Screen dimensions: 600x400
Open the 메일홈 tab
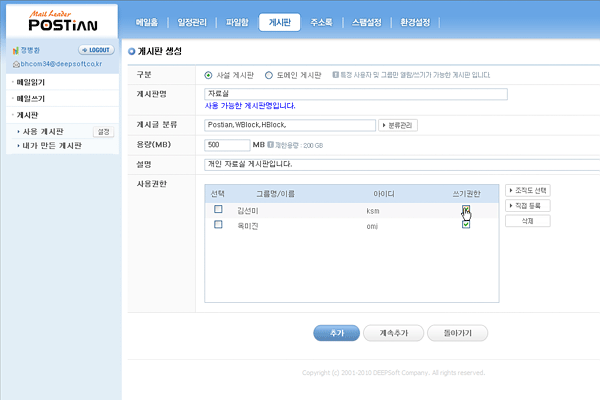pos(147,23)
